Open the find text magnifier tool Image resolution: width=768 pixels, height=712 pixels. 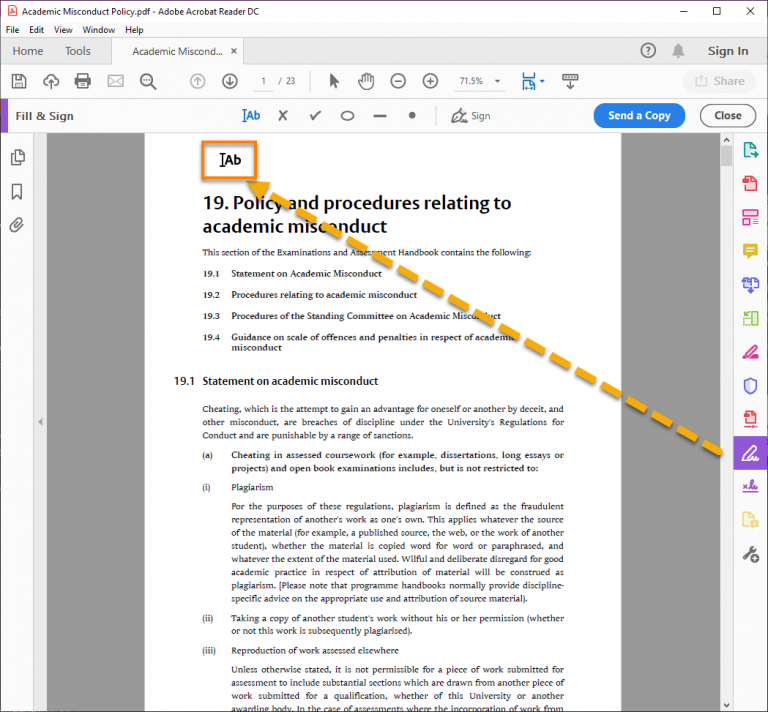pyautogui.click(x=148, y=81)
